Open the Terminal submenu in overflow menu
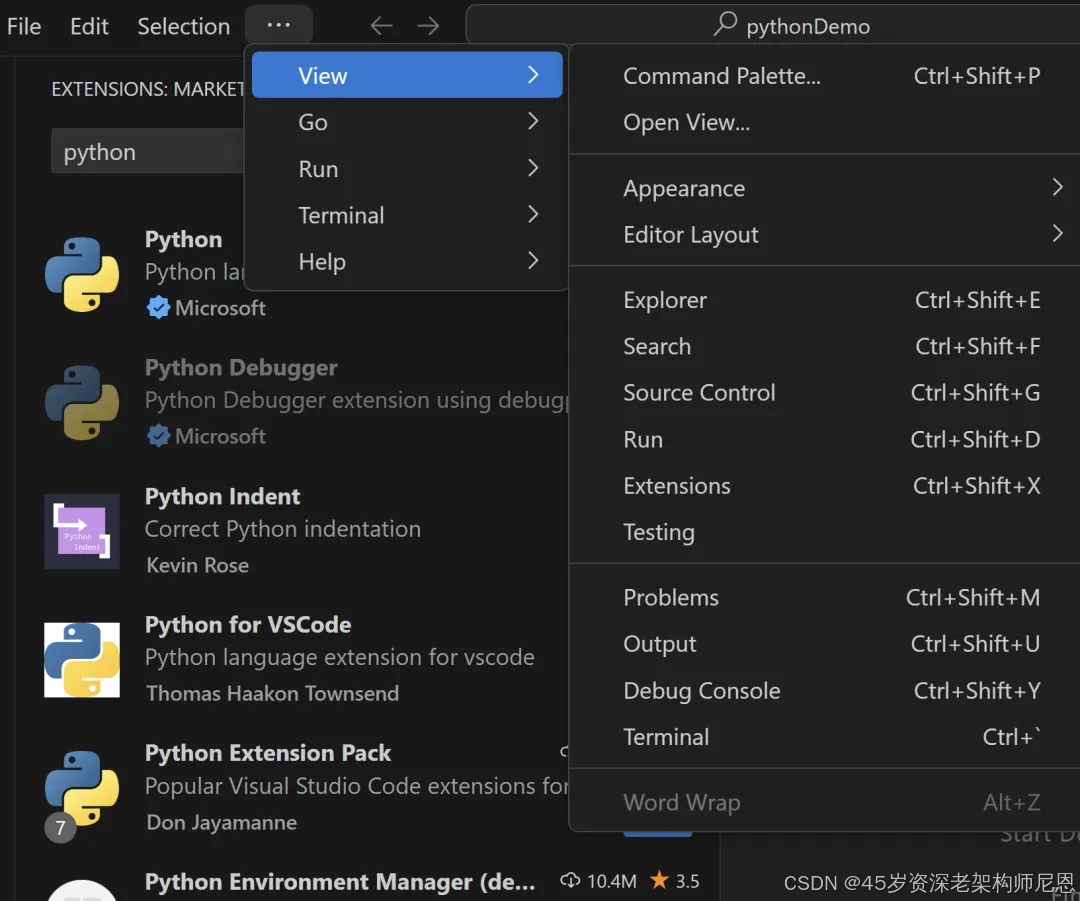The image size is (1080, 901). (407, 215)
